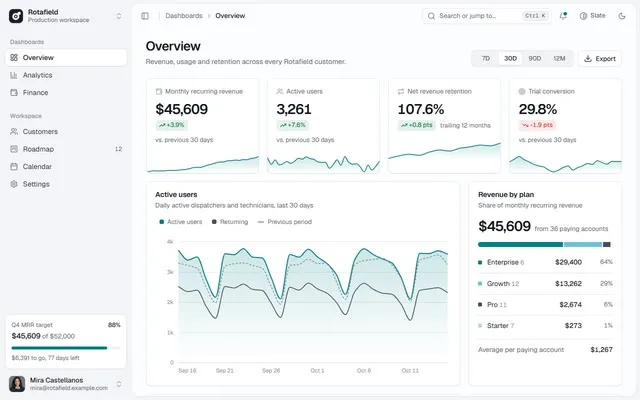Click the Export button
This screenshot has width=640, height=400.
600,58
